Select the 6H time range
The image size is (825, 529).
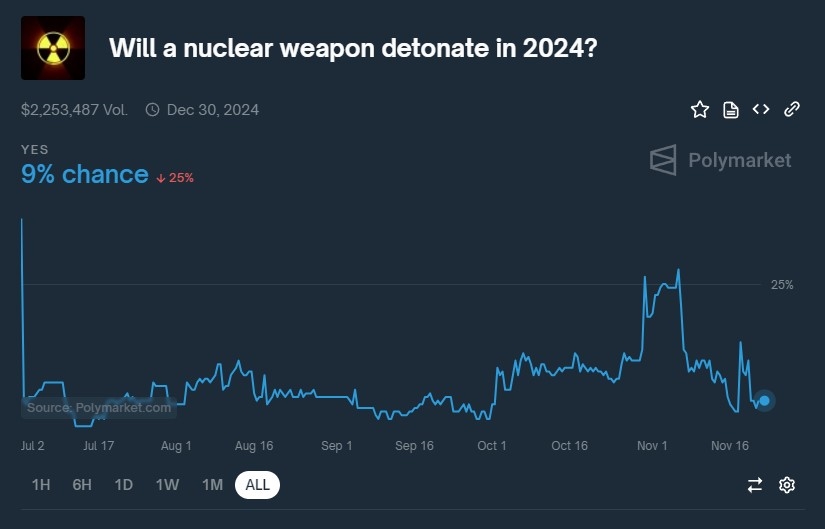82,485
